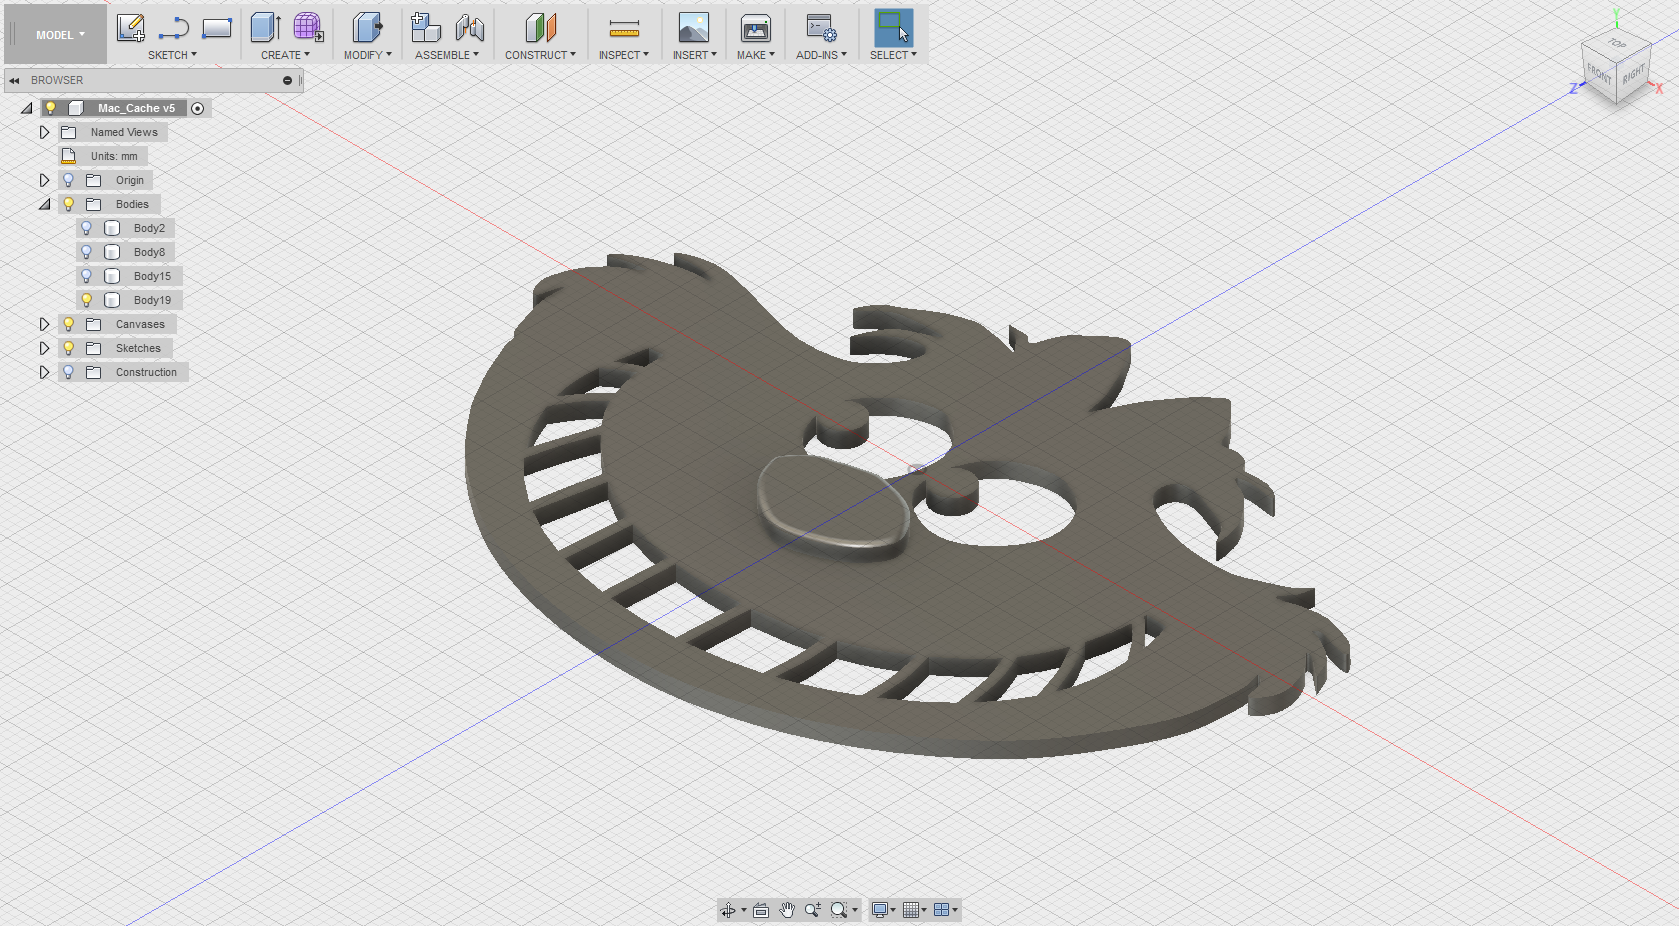This screenshot has width=1679, height=926.
Task: Click the TOP face of ViewCube
Action: click(1617, 43)
